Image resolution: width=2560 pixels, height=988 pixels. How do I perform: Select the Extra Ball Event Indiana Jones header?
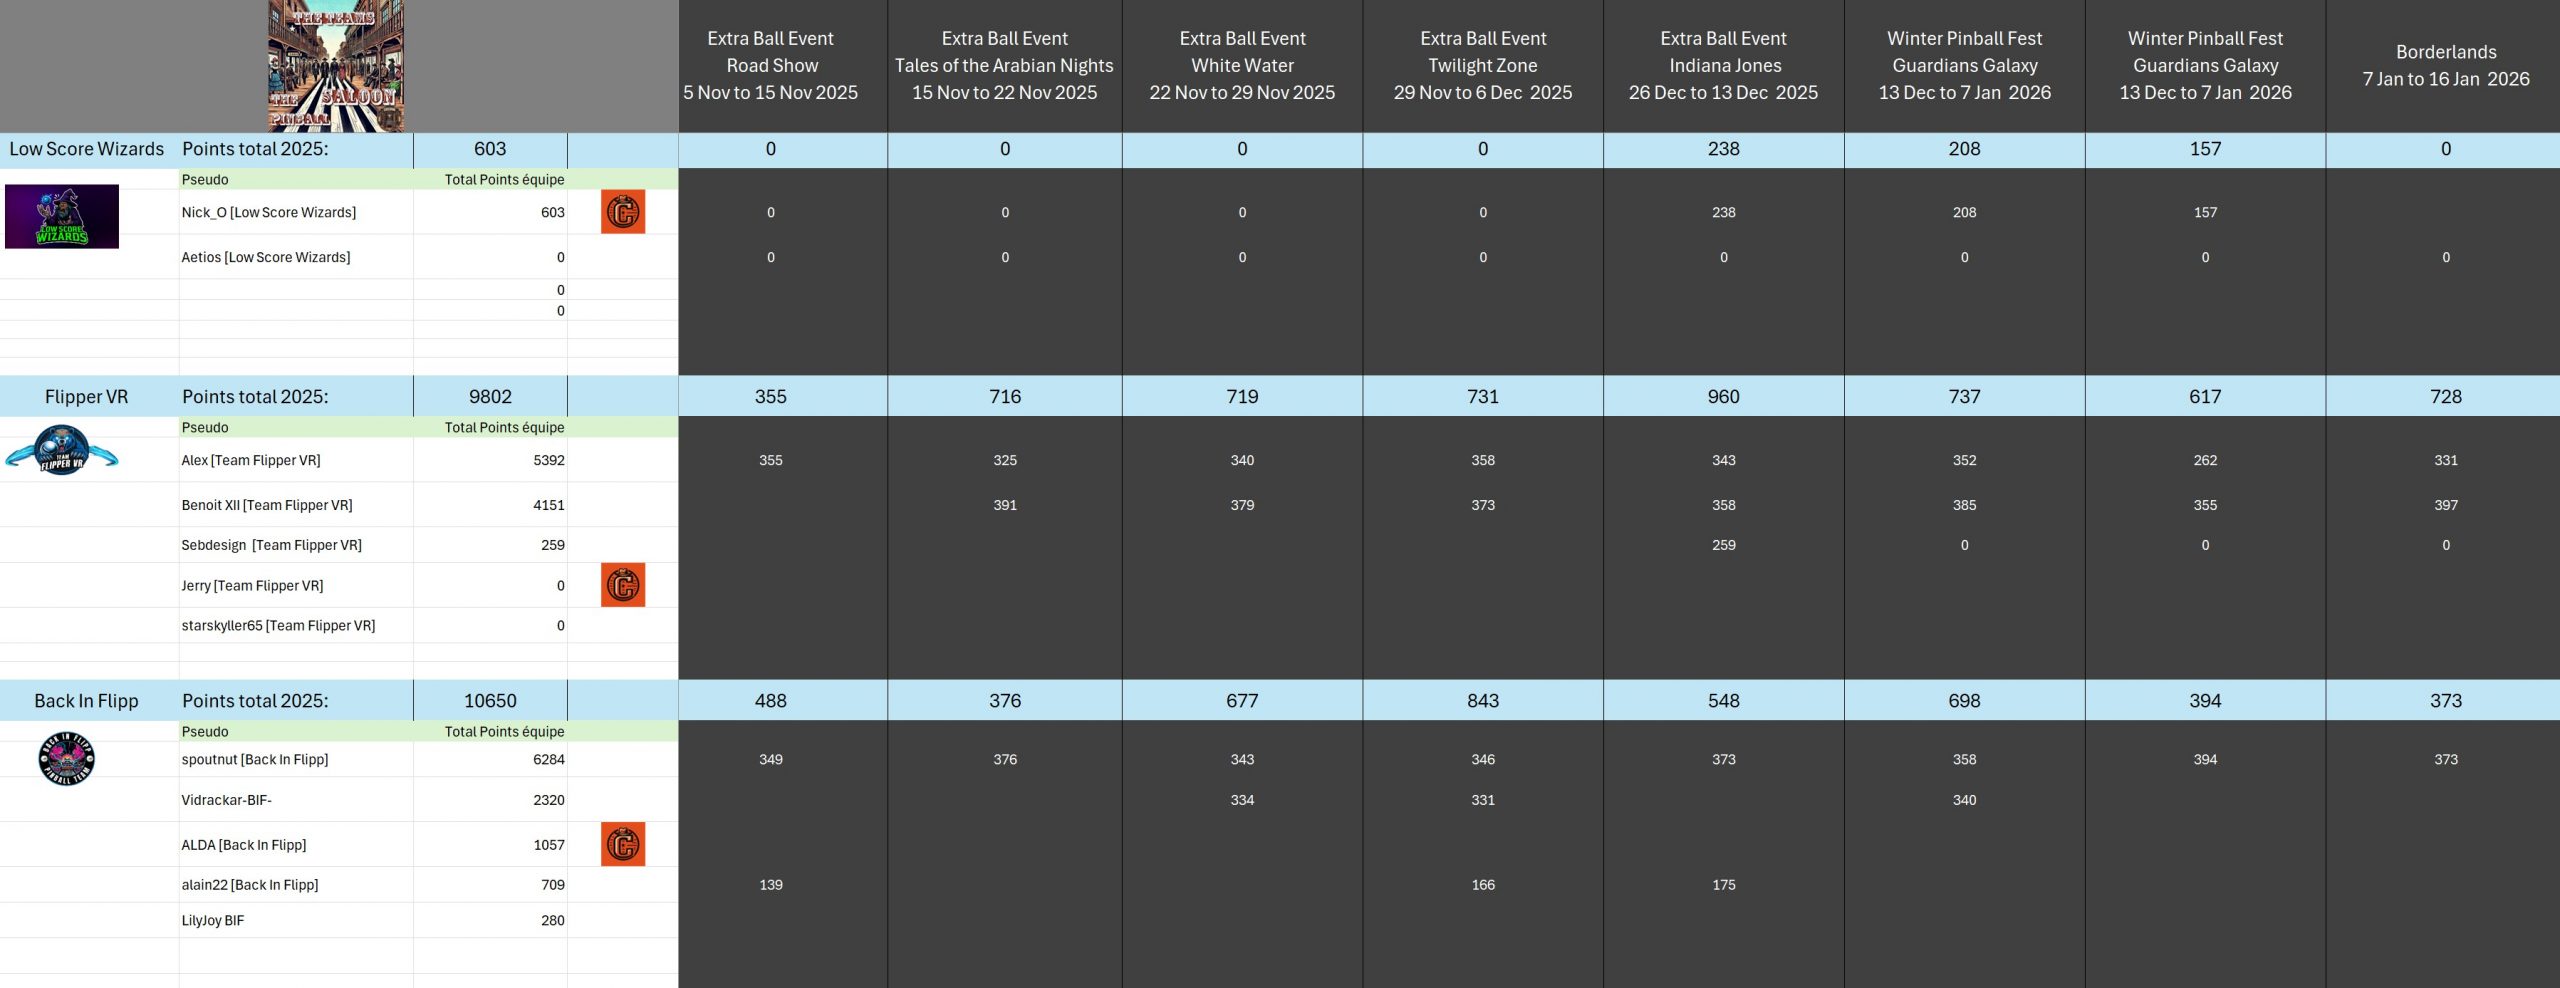(x=1723, y=65)
